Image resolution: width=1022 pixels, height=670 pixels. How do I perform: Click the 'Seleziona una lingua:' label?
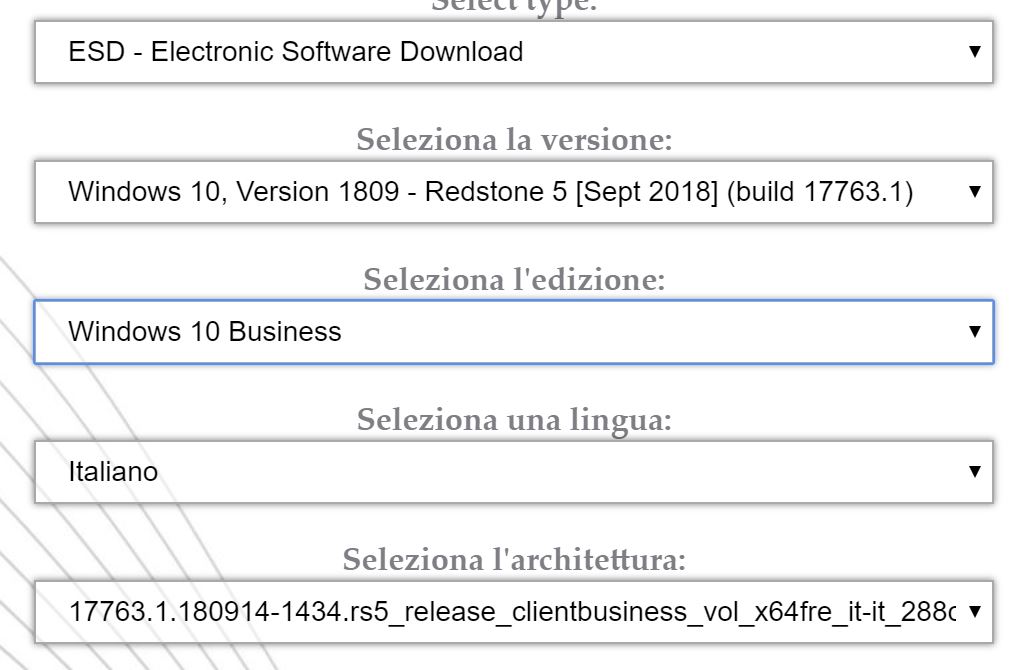pos(514,420)
